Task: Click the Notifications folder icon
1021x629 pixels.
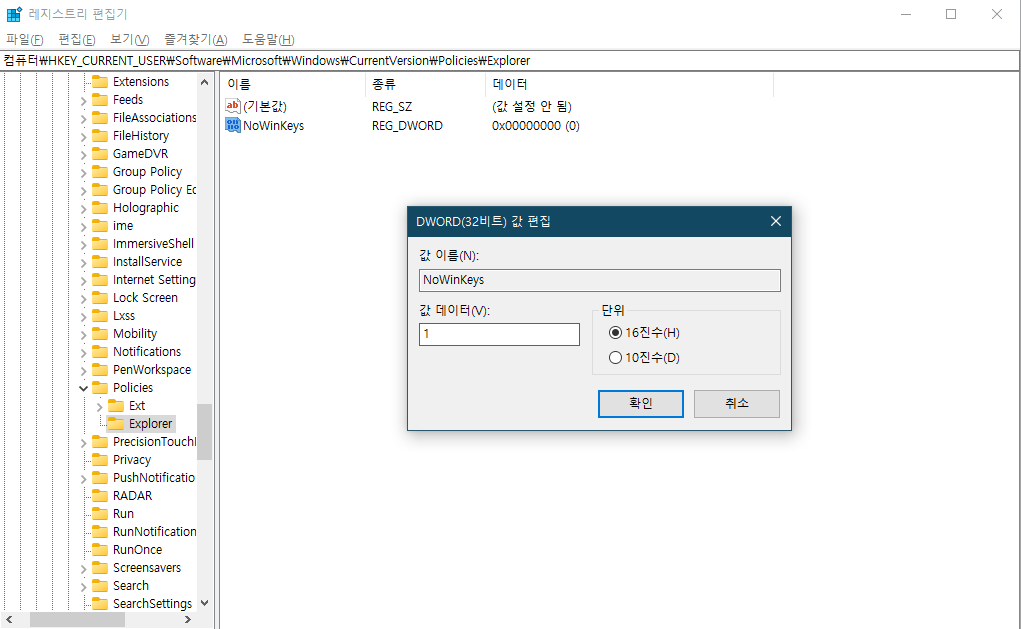Action: click(x=100, y=352)
